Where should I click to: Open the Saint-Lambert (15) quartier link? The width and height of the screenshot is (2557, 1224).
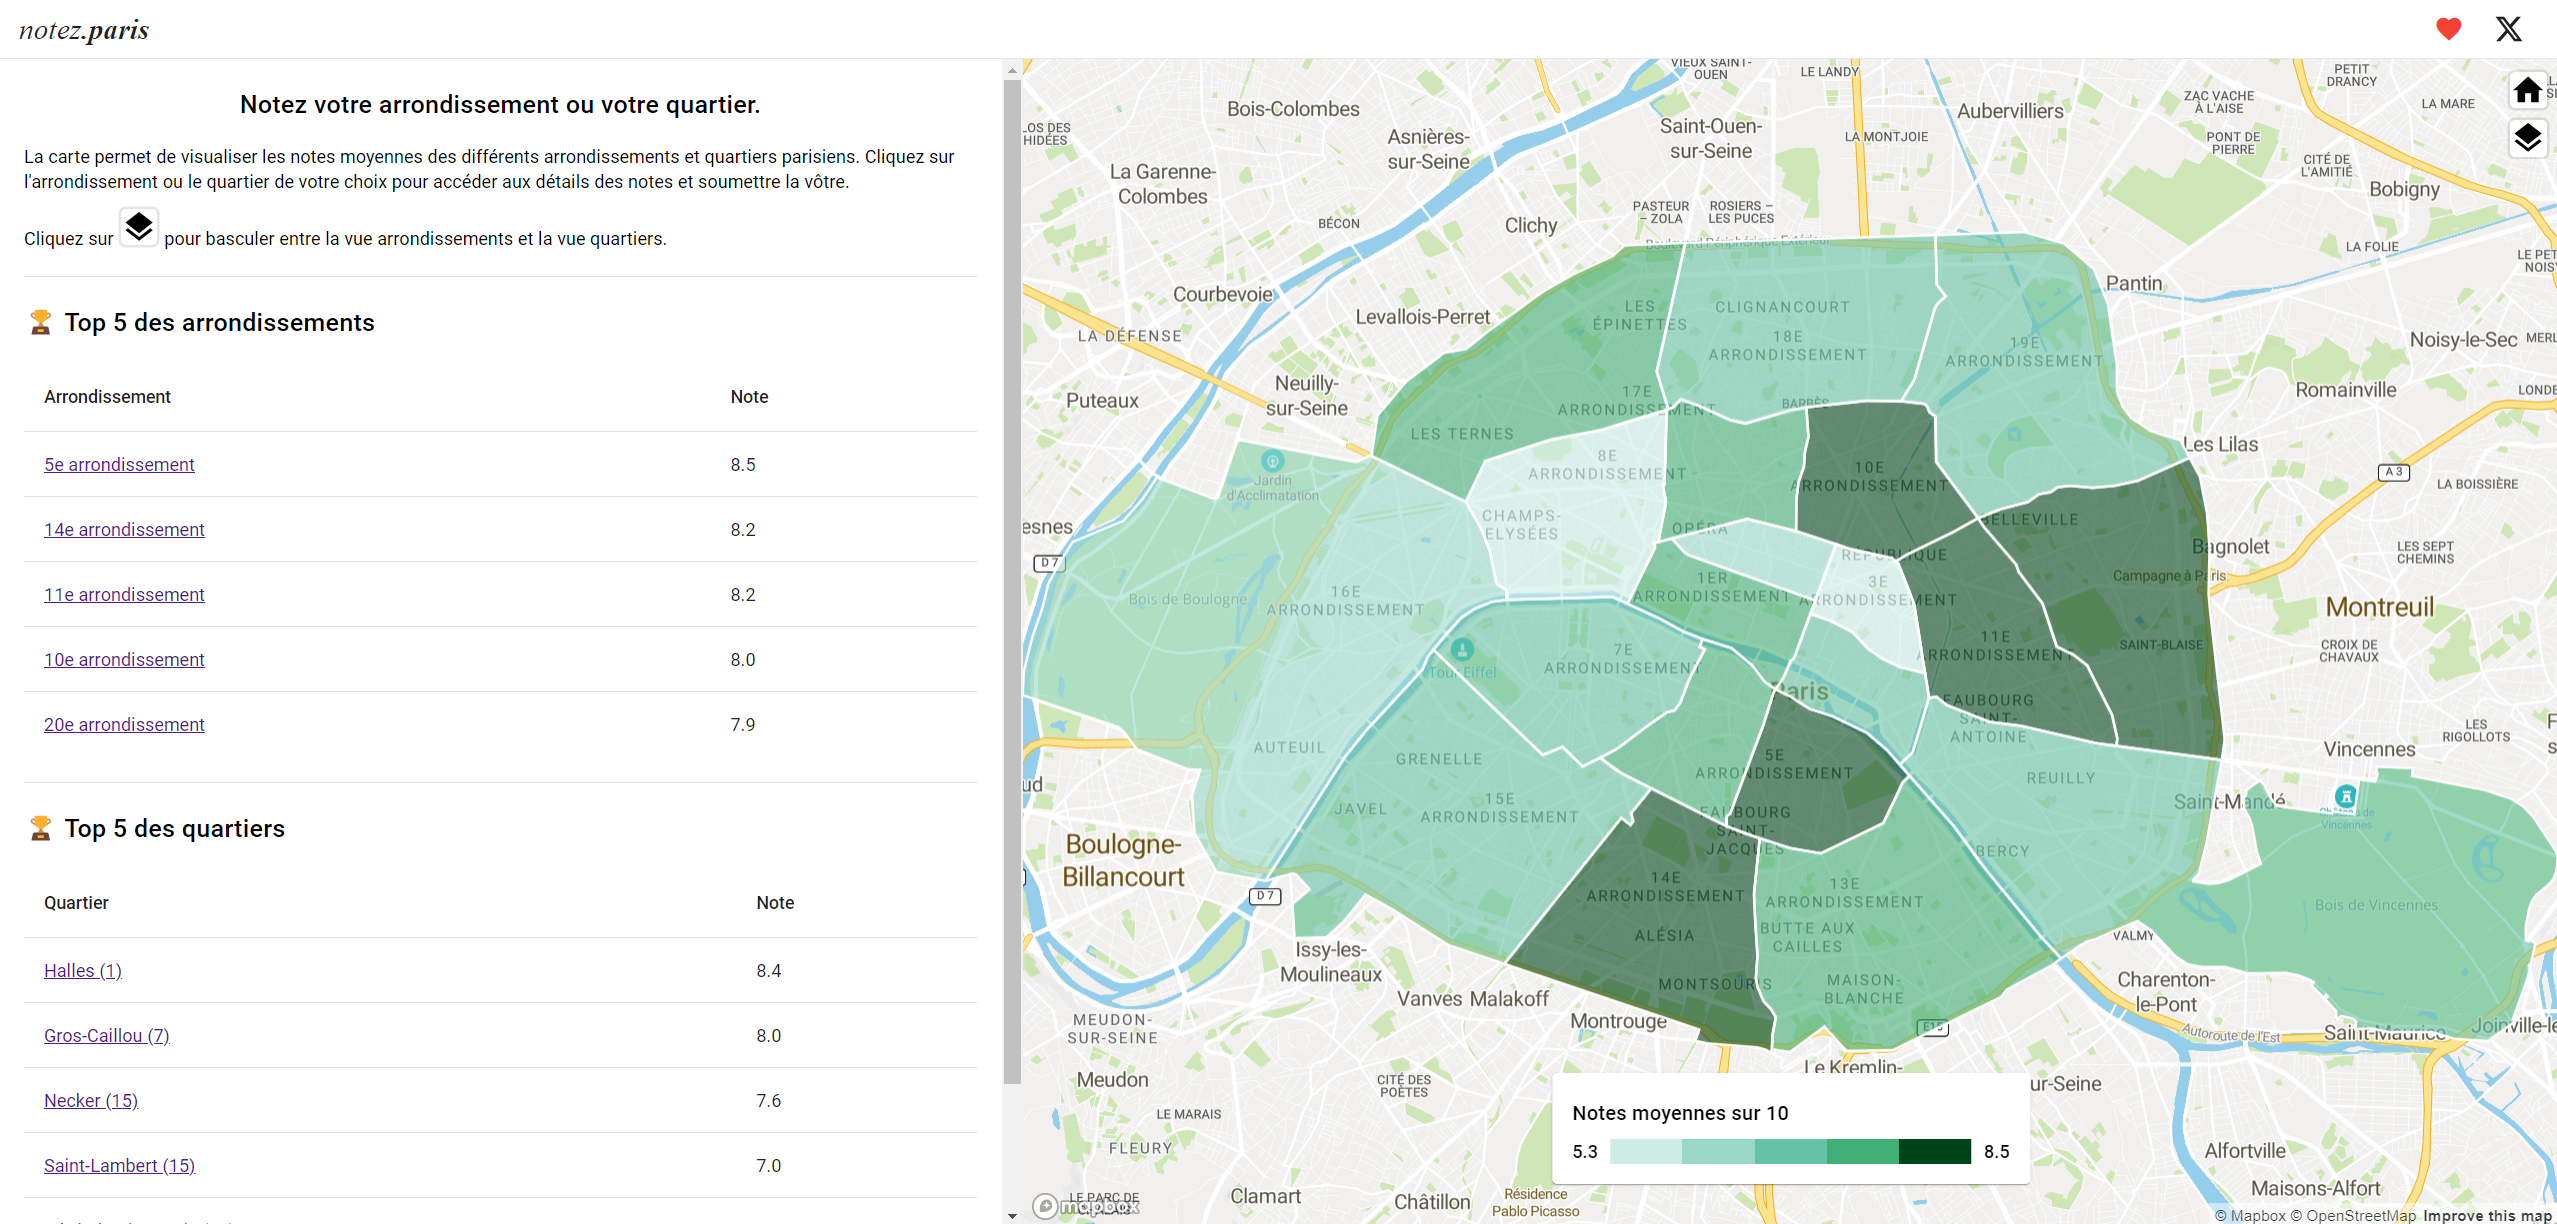[x=119, y=1165]
